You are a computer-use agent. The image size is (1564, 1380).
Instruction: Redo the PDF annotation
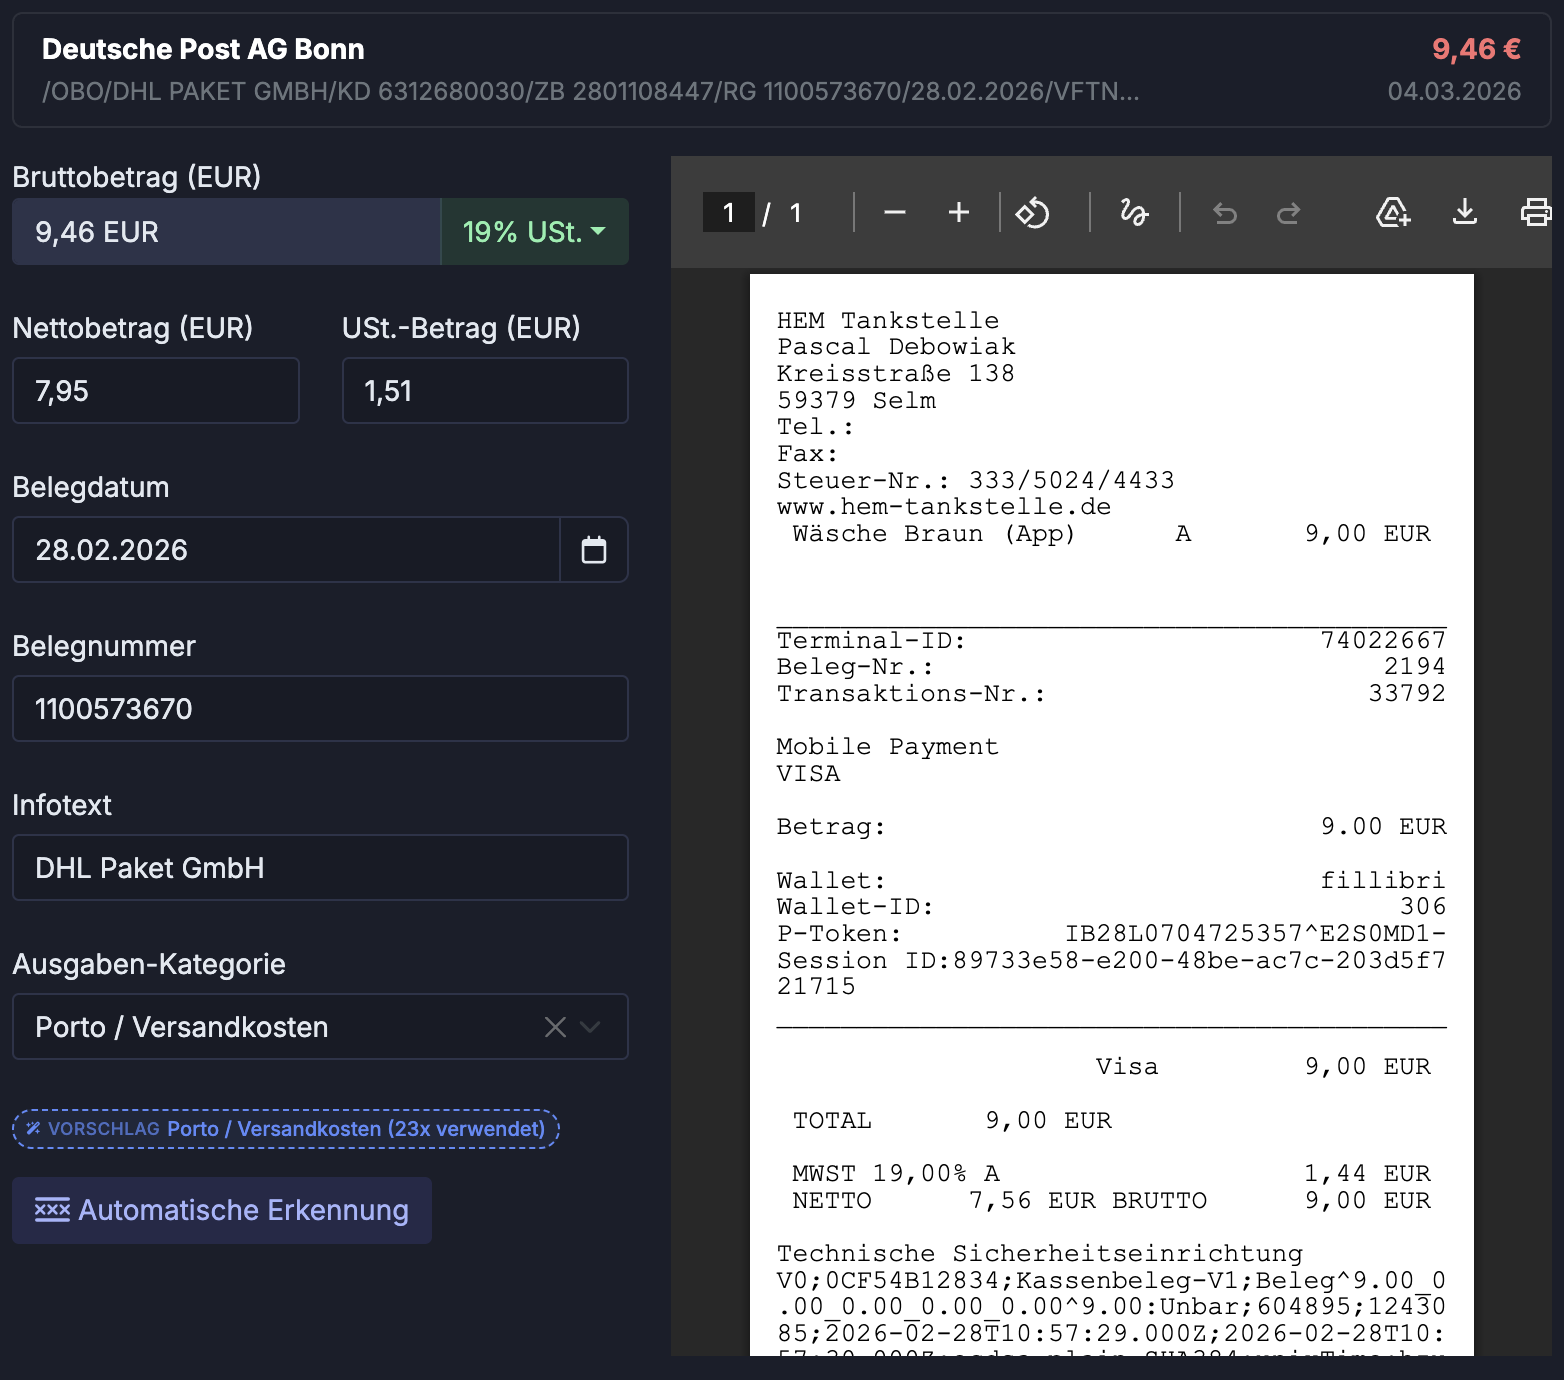click(1289, 213)
